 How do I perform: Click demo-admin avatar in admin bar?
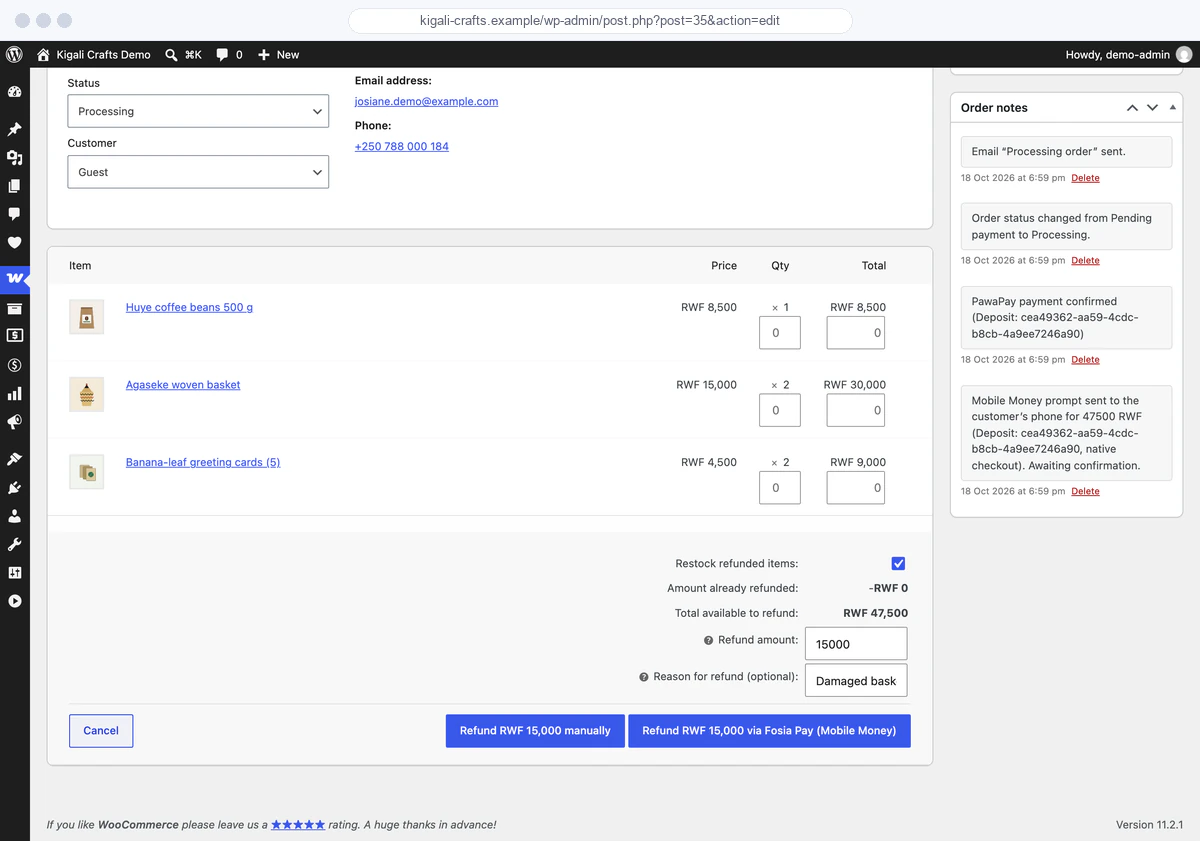pyautogui.click(x=1184, y=55)
